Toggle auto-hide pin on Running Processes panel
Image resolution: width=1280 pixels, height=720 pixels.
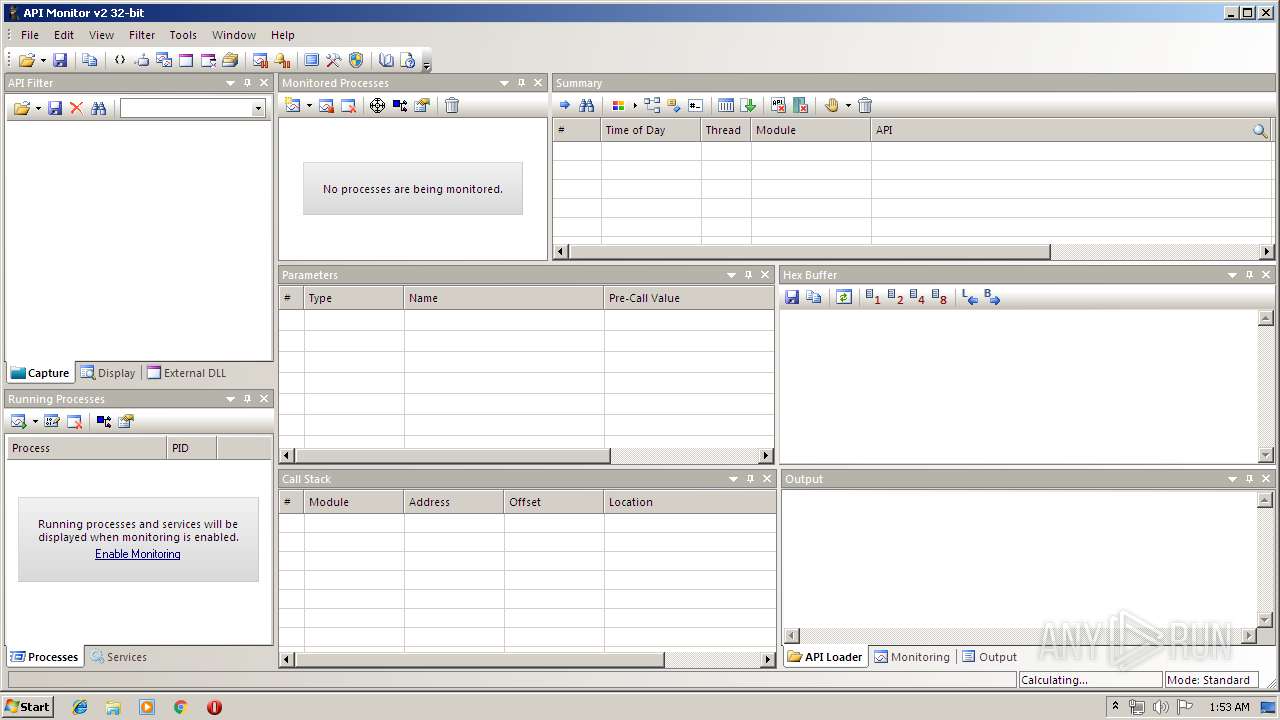pos(247,399)
